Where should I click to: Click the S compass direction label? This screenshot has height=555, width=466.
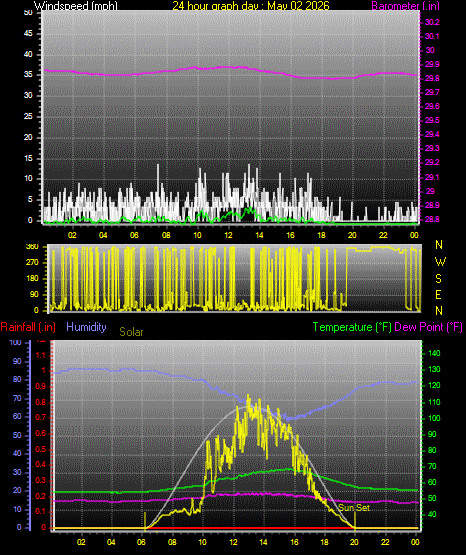click(438, 279)
